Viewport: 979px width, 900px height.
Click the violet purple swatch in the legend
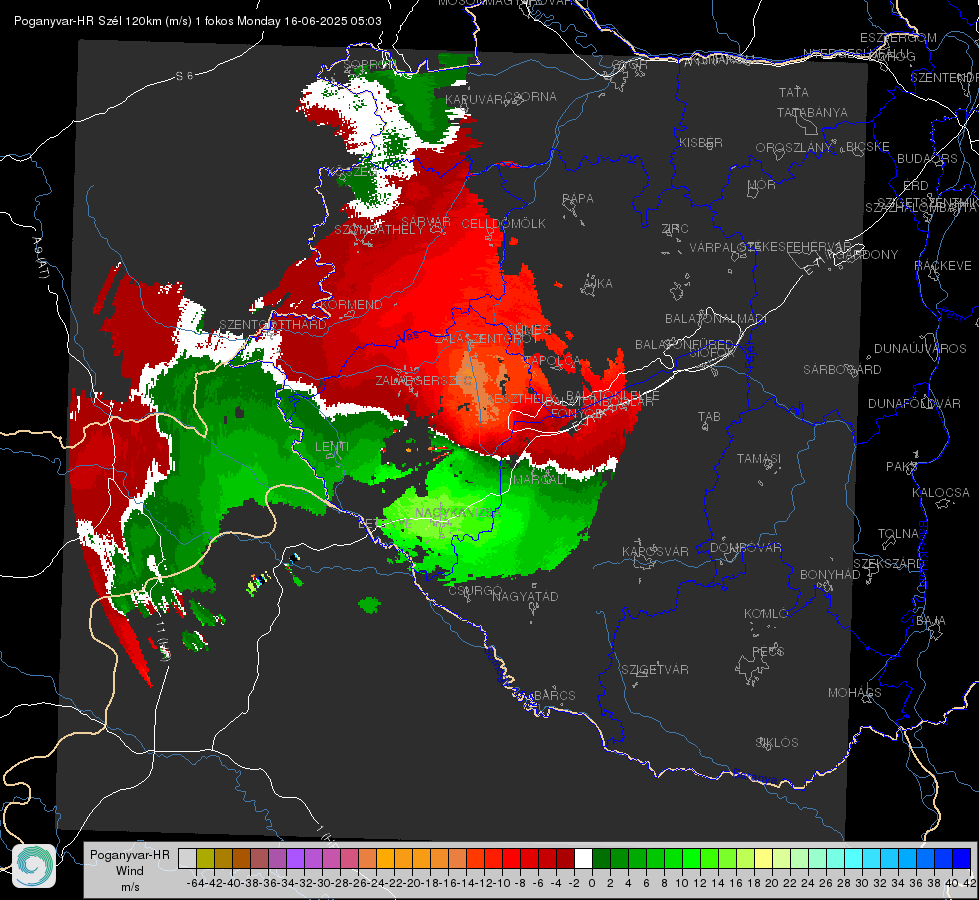295,858
